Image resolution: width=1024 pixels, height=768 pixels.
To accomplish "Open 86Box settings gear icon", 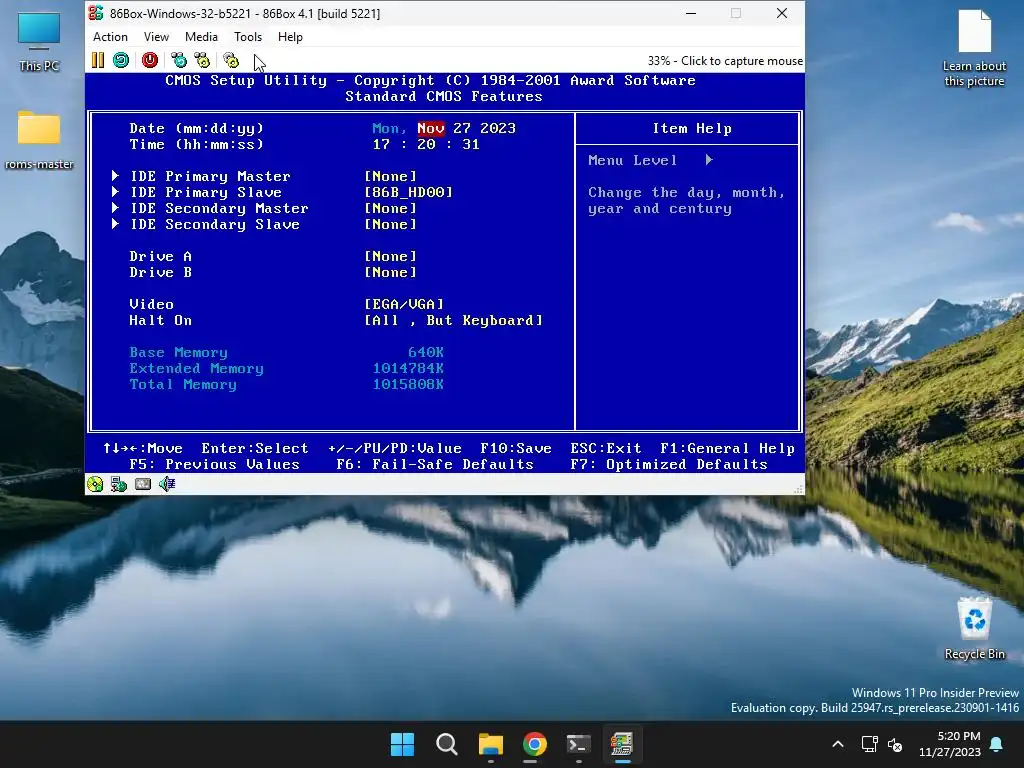I will [231, 60].
